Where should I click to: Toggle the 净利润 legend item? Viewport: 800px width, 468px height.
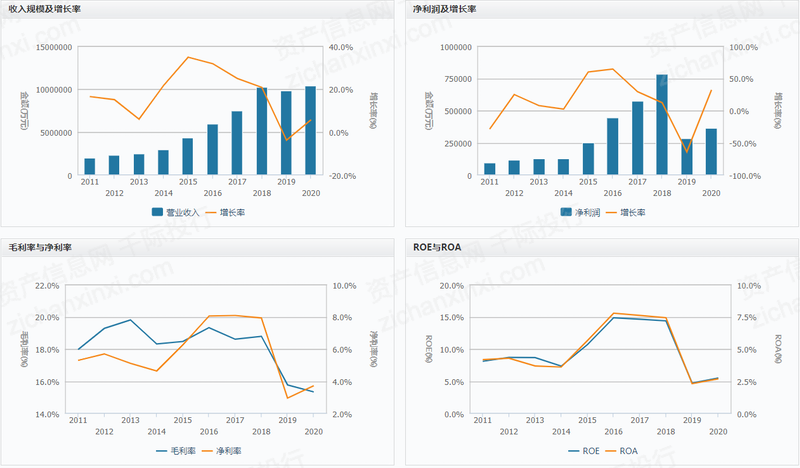coord(580,212)
